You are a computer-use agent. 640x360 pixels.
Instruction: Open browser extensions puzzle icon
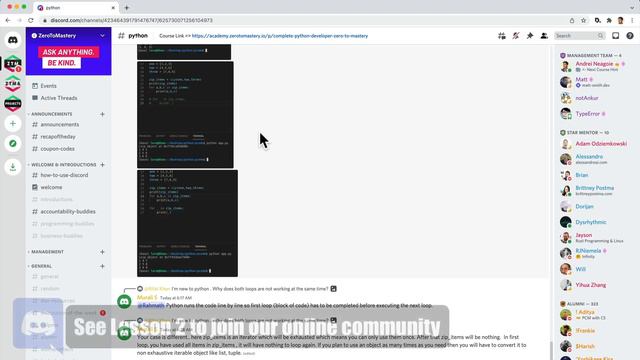(609, 20)
